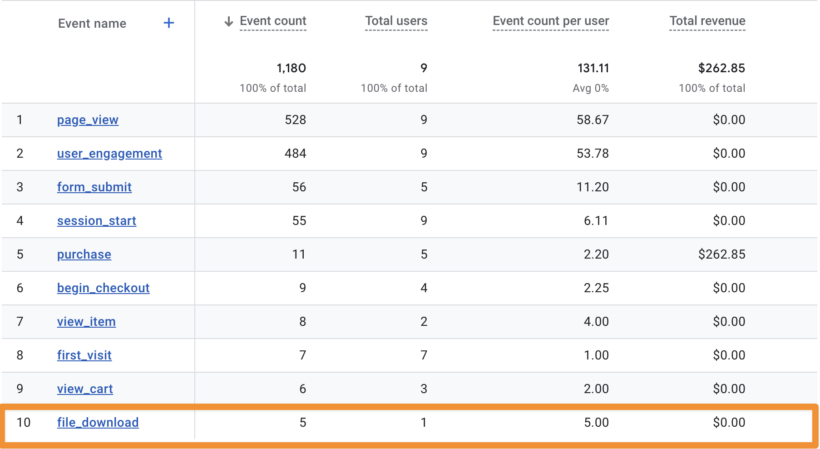This screenshot has width=820, height=449.
Task: Click view_cart per-user value 2.00
Action: point(596,389)
